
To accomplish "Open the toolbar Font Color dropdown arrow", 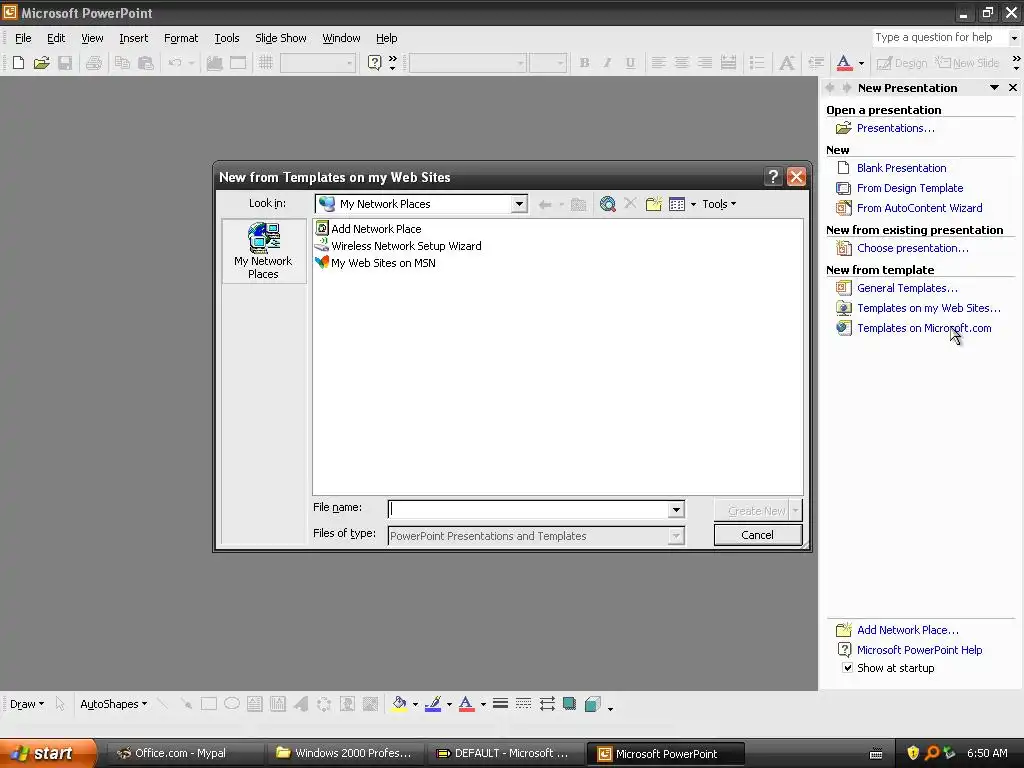I will (861, 63).
